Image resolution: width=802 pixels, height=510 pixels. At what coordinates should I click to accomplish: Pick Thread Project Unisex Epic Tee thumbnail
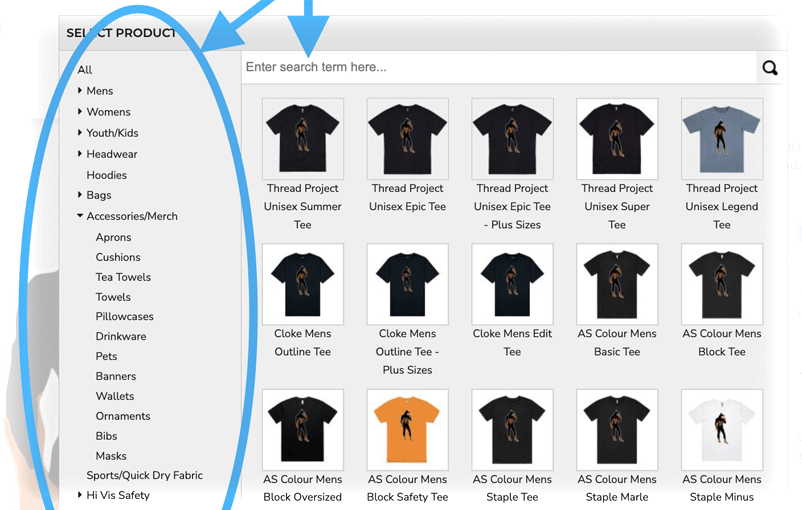[x=408, y=139]
